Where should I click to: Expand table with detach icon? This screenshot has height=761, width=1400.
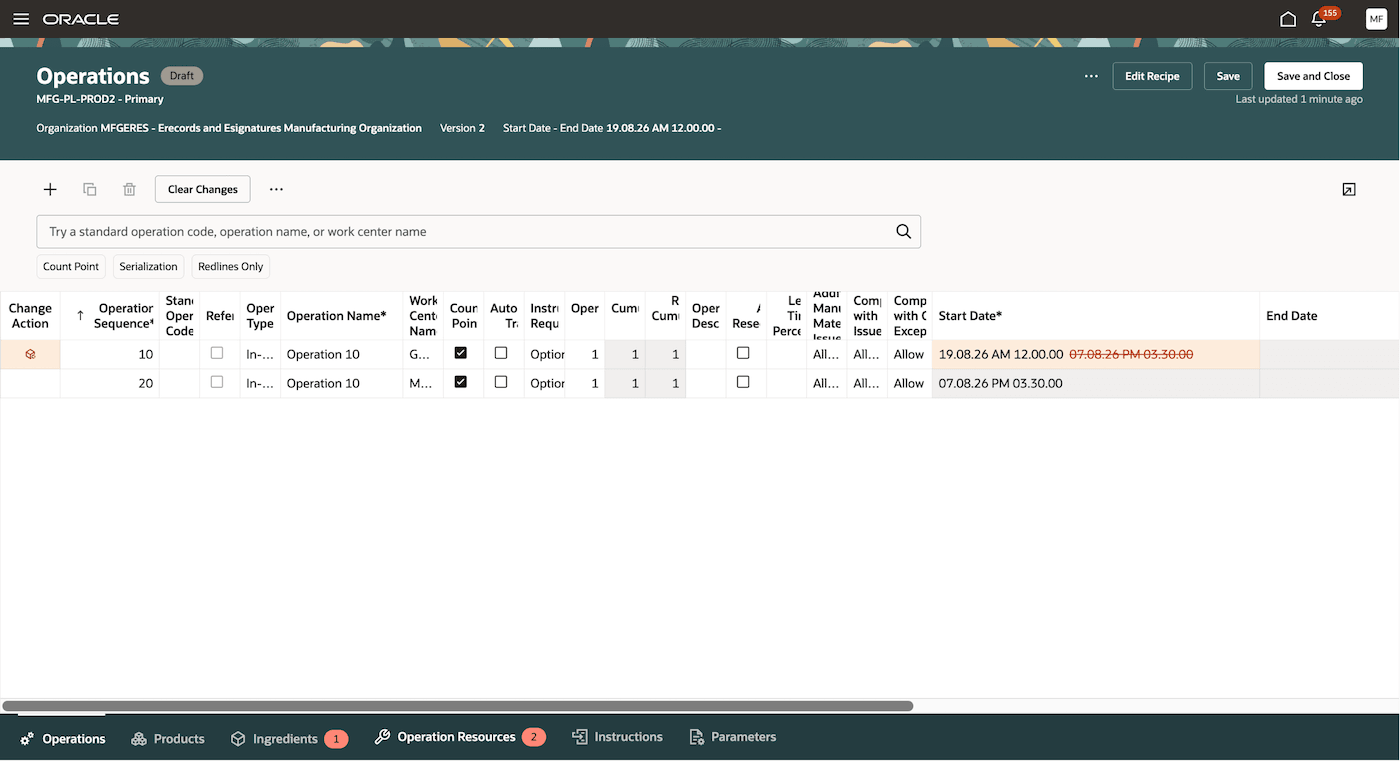[1349, 189]
